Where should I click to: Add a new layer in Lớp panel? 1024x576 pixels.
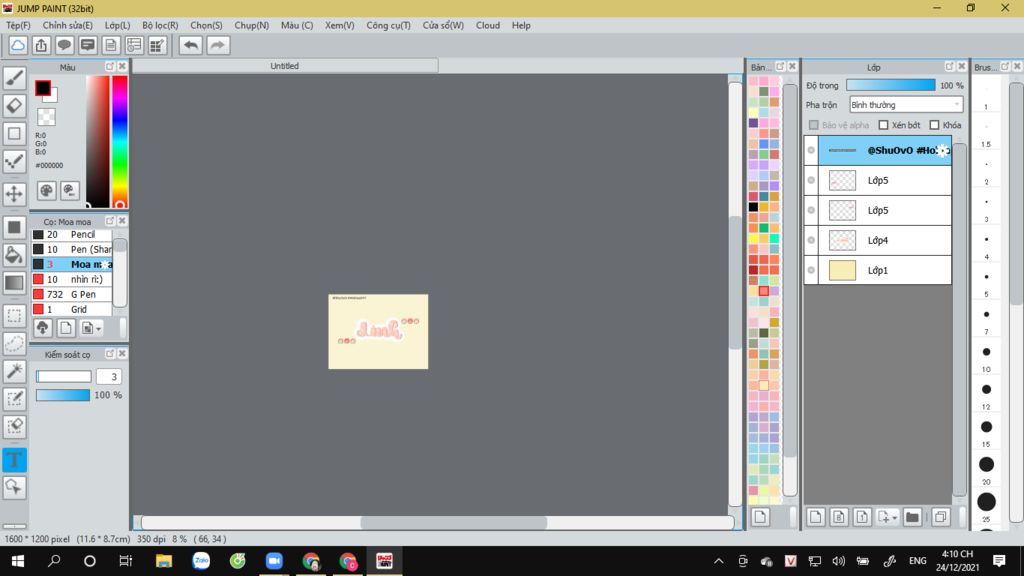pyautogui.click(x=815, y=517)
